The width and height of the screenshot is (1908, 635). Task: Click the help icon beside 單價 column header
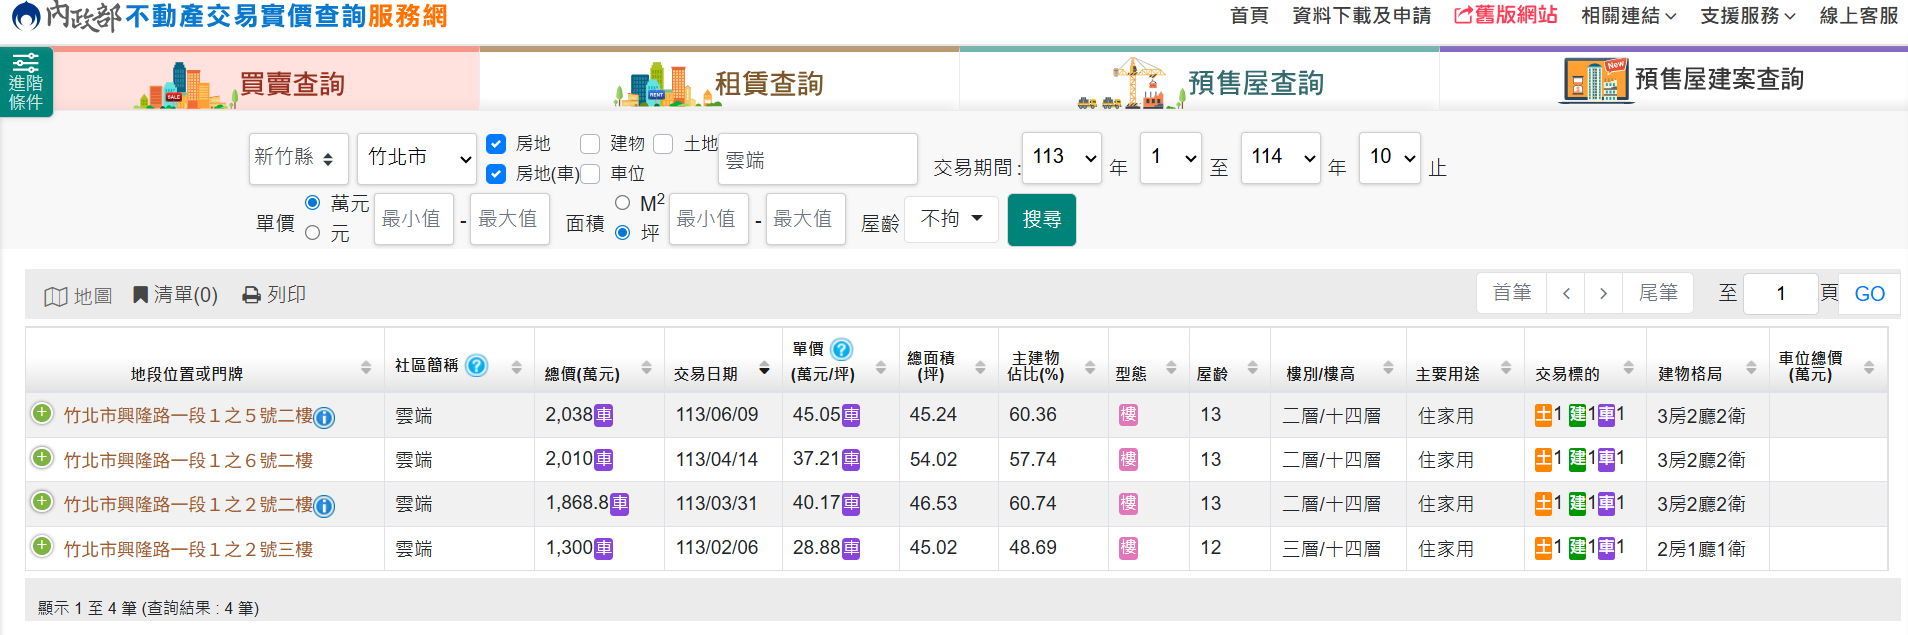tap(842, 349)
